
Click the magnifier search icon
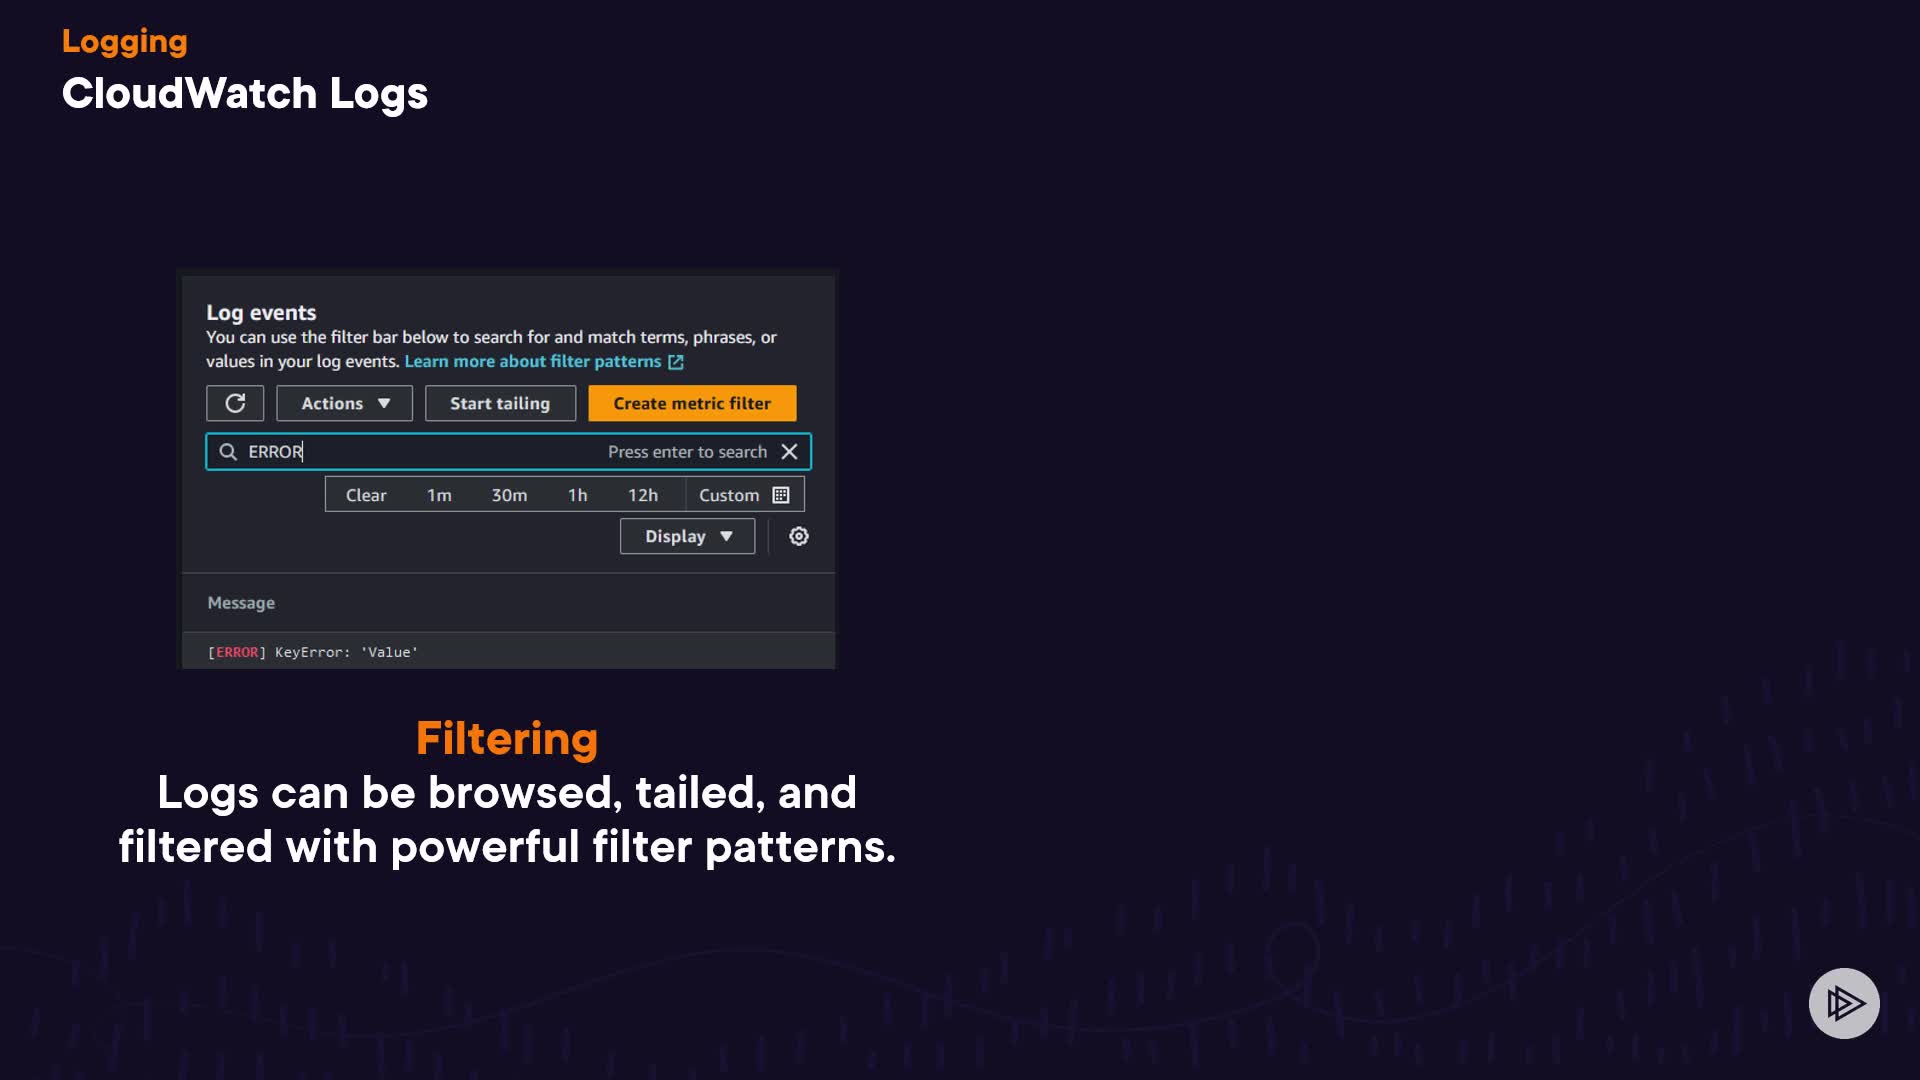click(228, 452)
